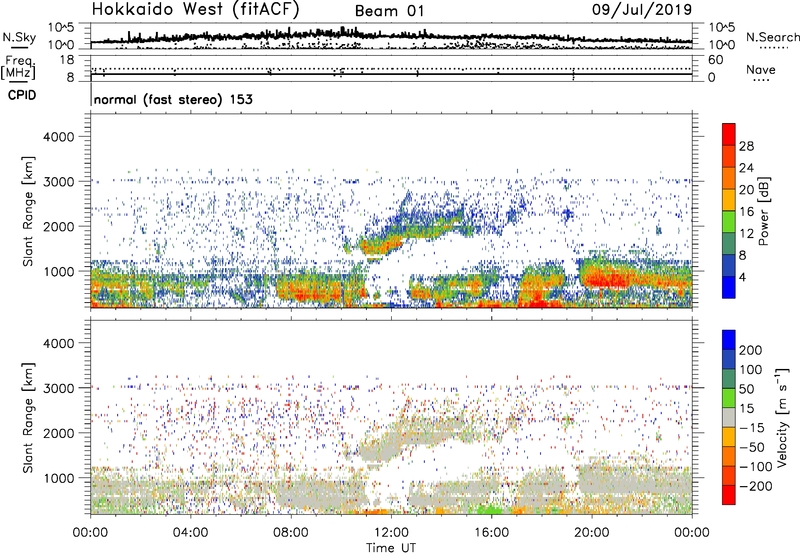Click Power color bar segment between 4 and 8
The width and height of the screenshot is (800, 554).
[x=729, y=266]
